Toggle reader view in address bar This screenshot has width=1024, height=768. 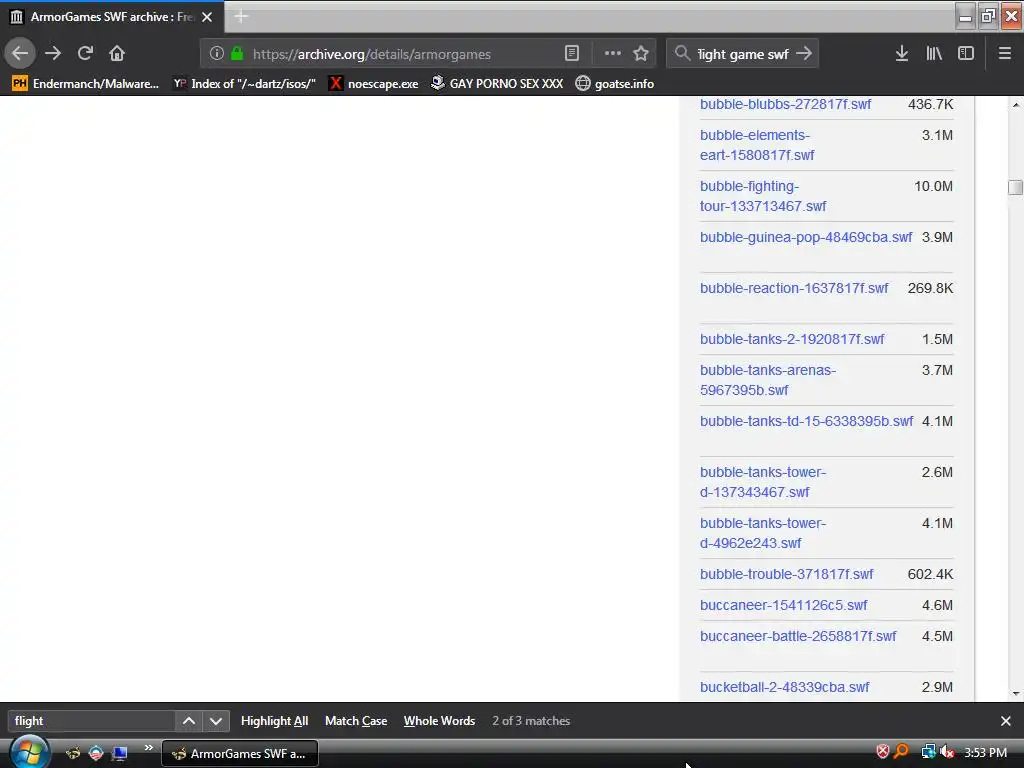pyautogui.click(x=571, y=54)
